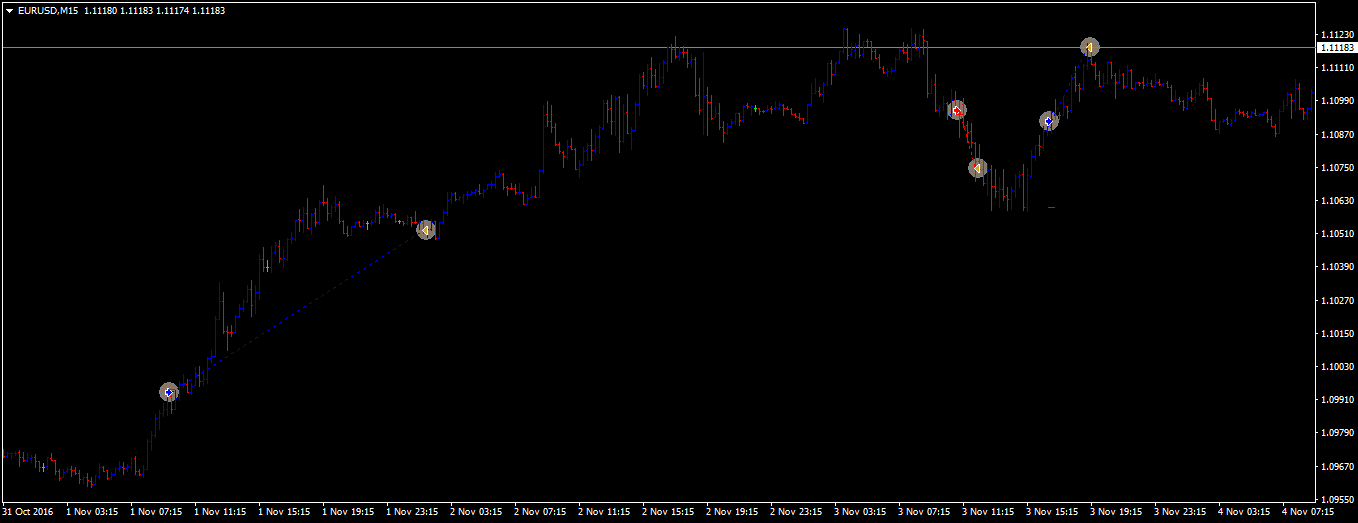Select the blue buy arrow near 1.09910
Screen dimensions: 1358x523
[x=169, y=393]
